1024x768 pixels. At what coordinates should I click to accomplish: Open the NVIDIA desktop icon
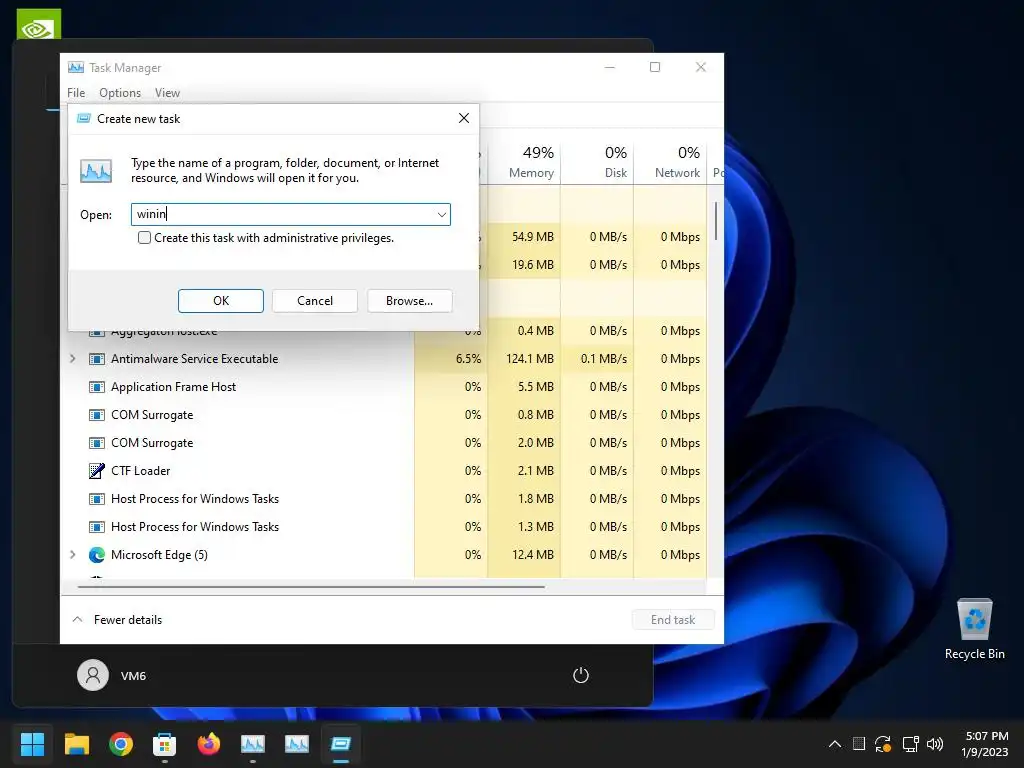(39, 25)
